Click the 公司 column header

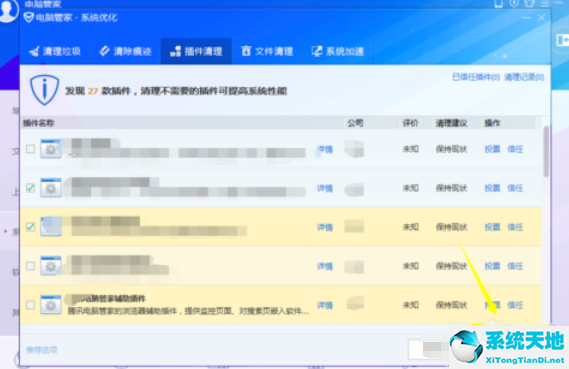point(355,123)
